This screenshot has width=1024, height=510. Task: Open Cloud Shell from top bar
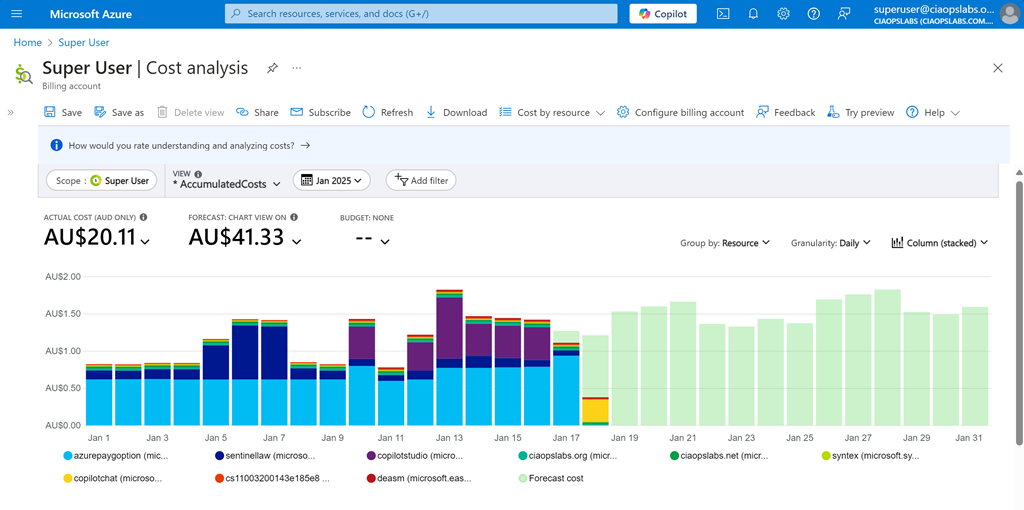click(x=723, y=14)
